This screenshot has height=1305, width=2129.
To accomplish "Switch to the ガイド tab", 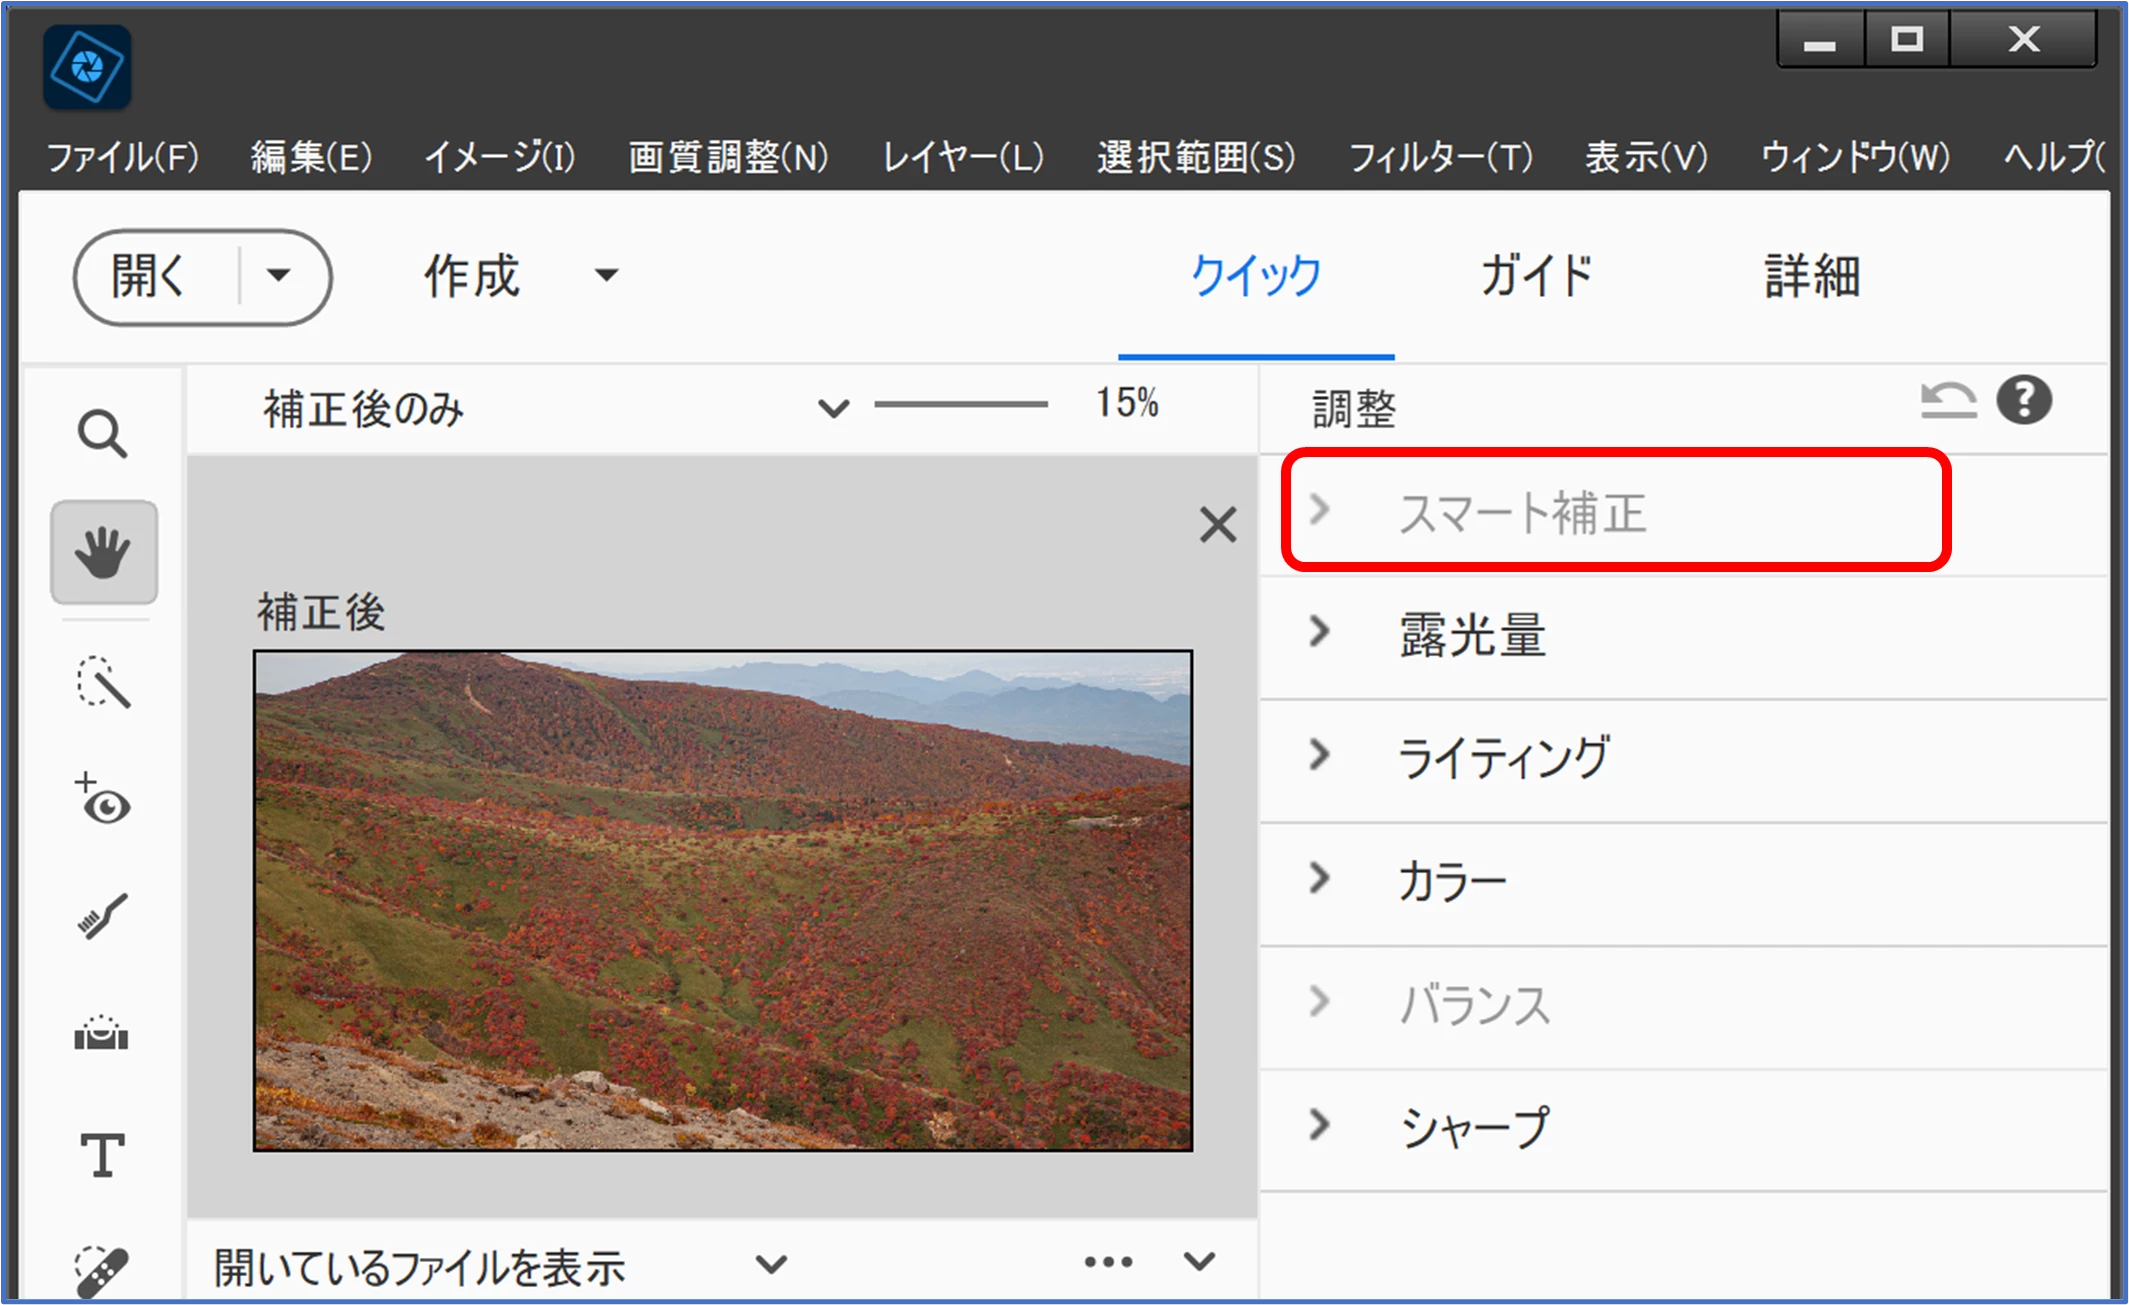I will click(x=1536, y=277).
